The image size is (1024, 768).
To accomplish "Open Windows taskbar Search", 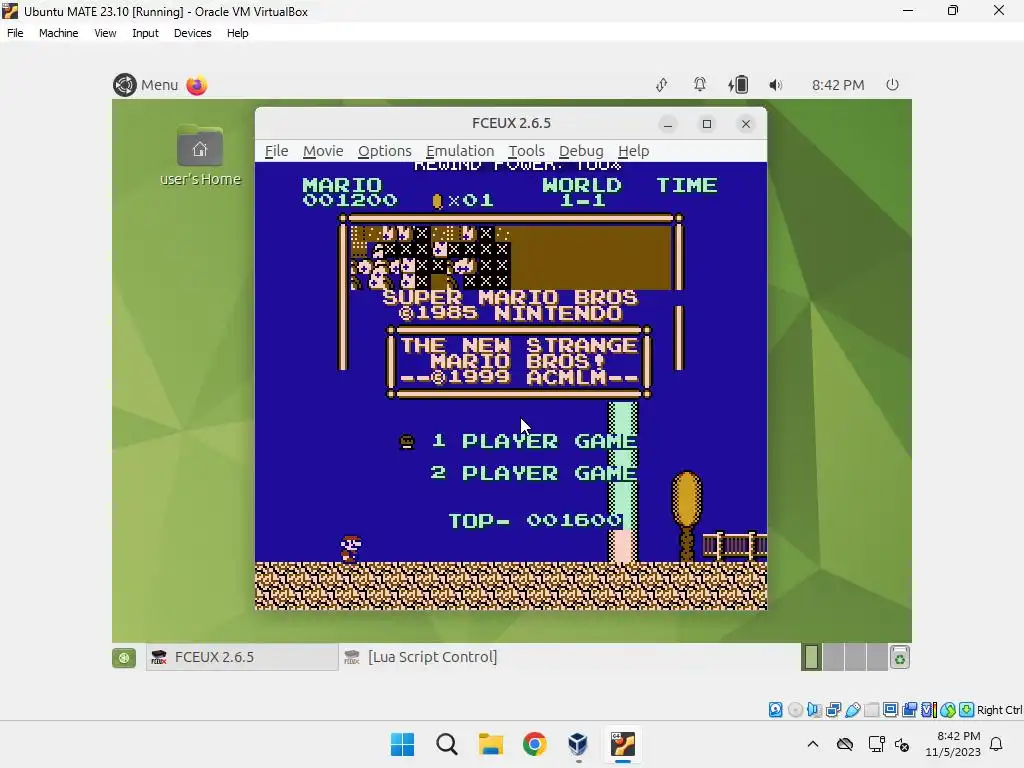I will click(447, 744).
